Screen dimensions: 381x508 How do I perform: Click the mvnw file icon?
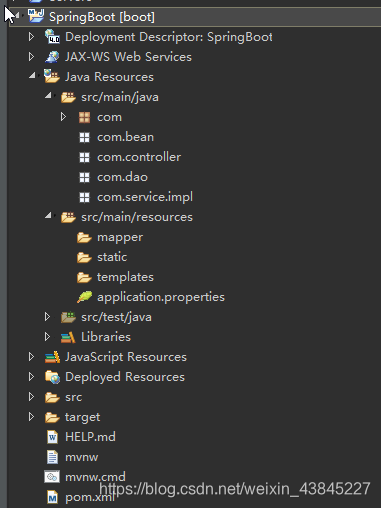tap(52, 457)
